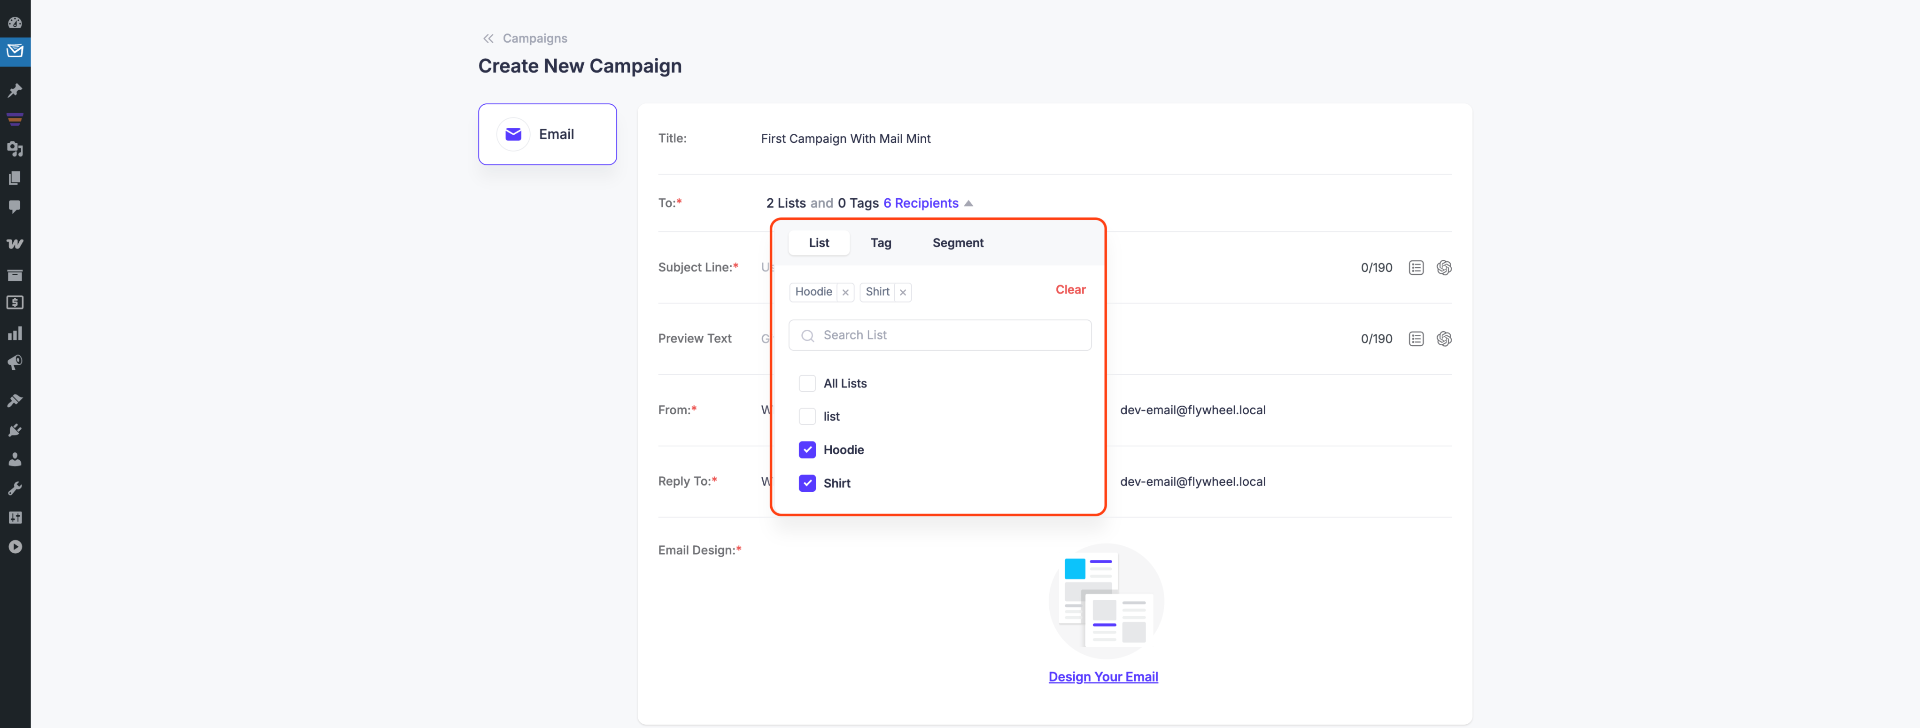Click the Shirt chip label
Viewport: 1920px width, 728px height.
[878, 292]
